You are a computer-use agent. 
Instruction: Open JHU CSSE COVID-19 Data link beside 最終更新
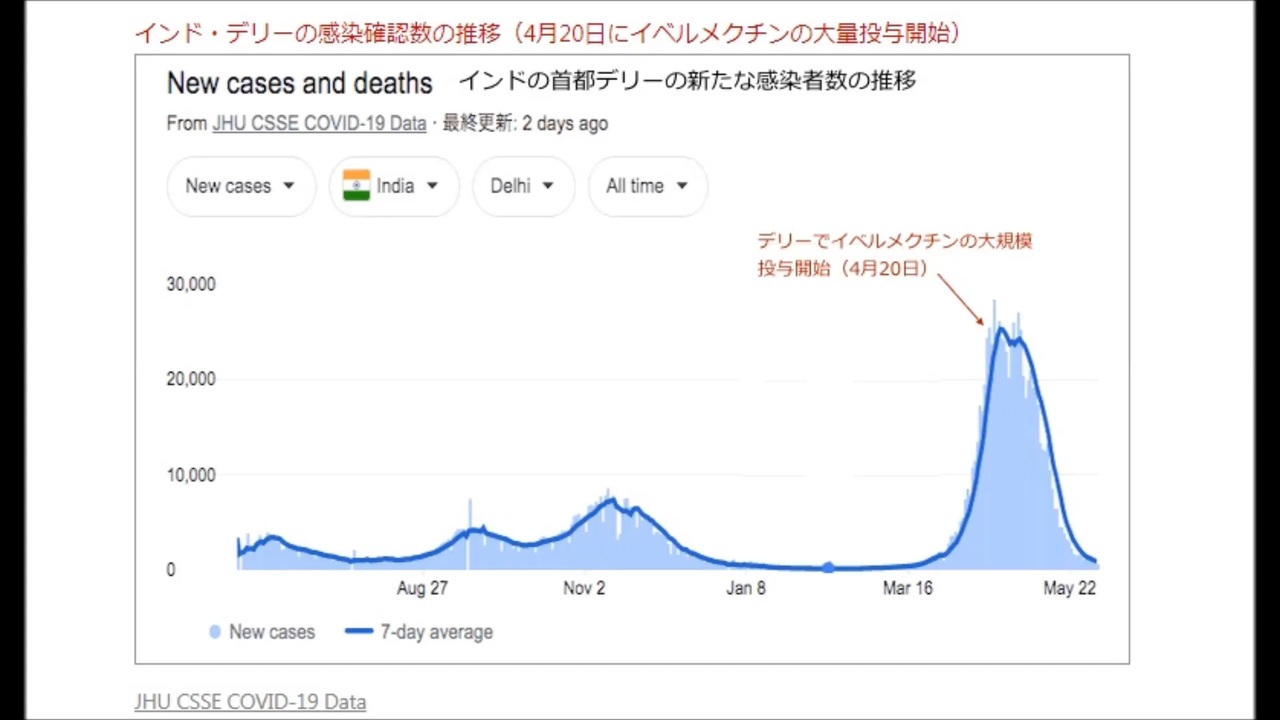click(x=319, y=124)
